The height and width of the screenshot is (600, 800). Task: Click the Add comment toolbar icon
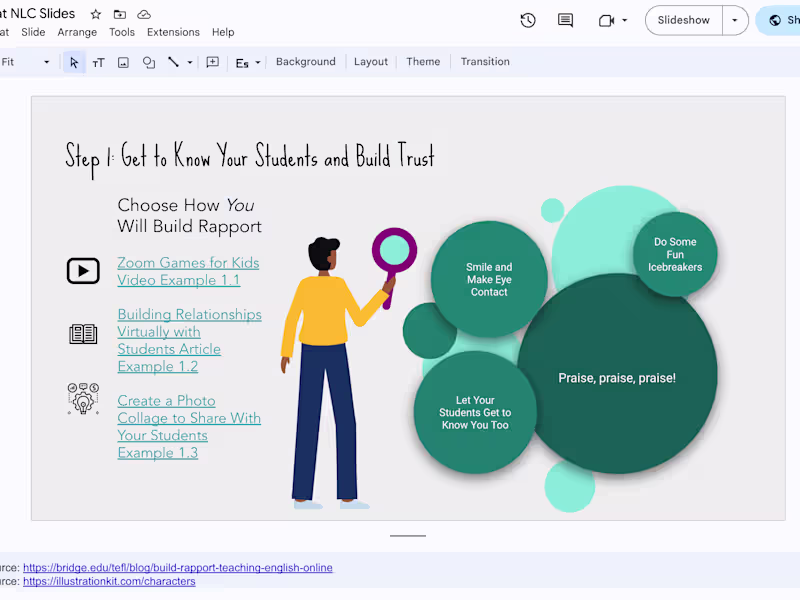212,62
